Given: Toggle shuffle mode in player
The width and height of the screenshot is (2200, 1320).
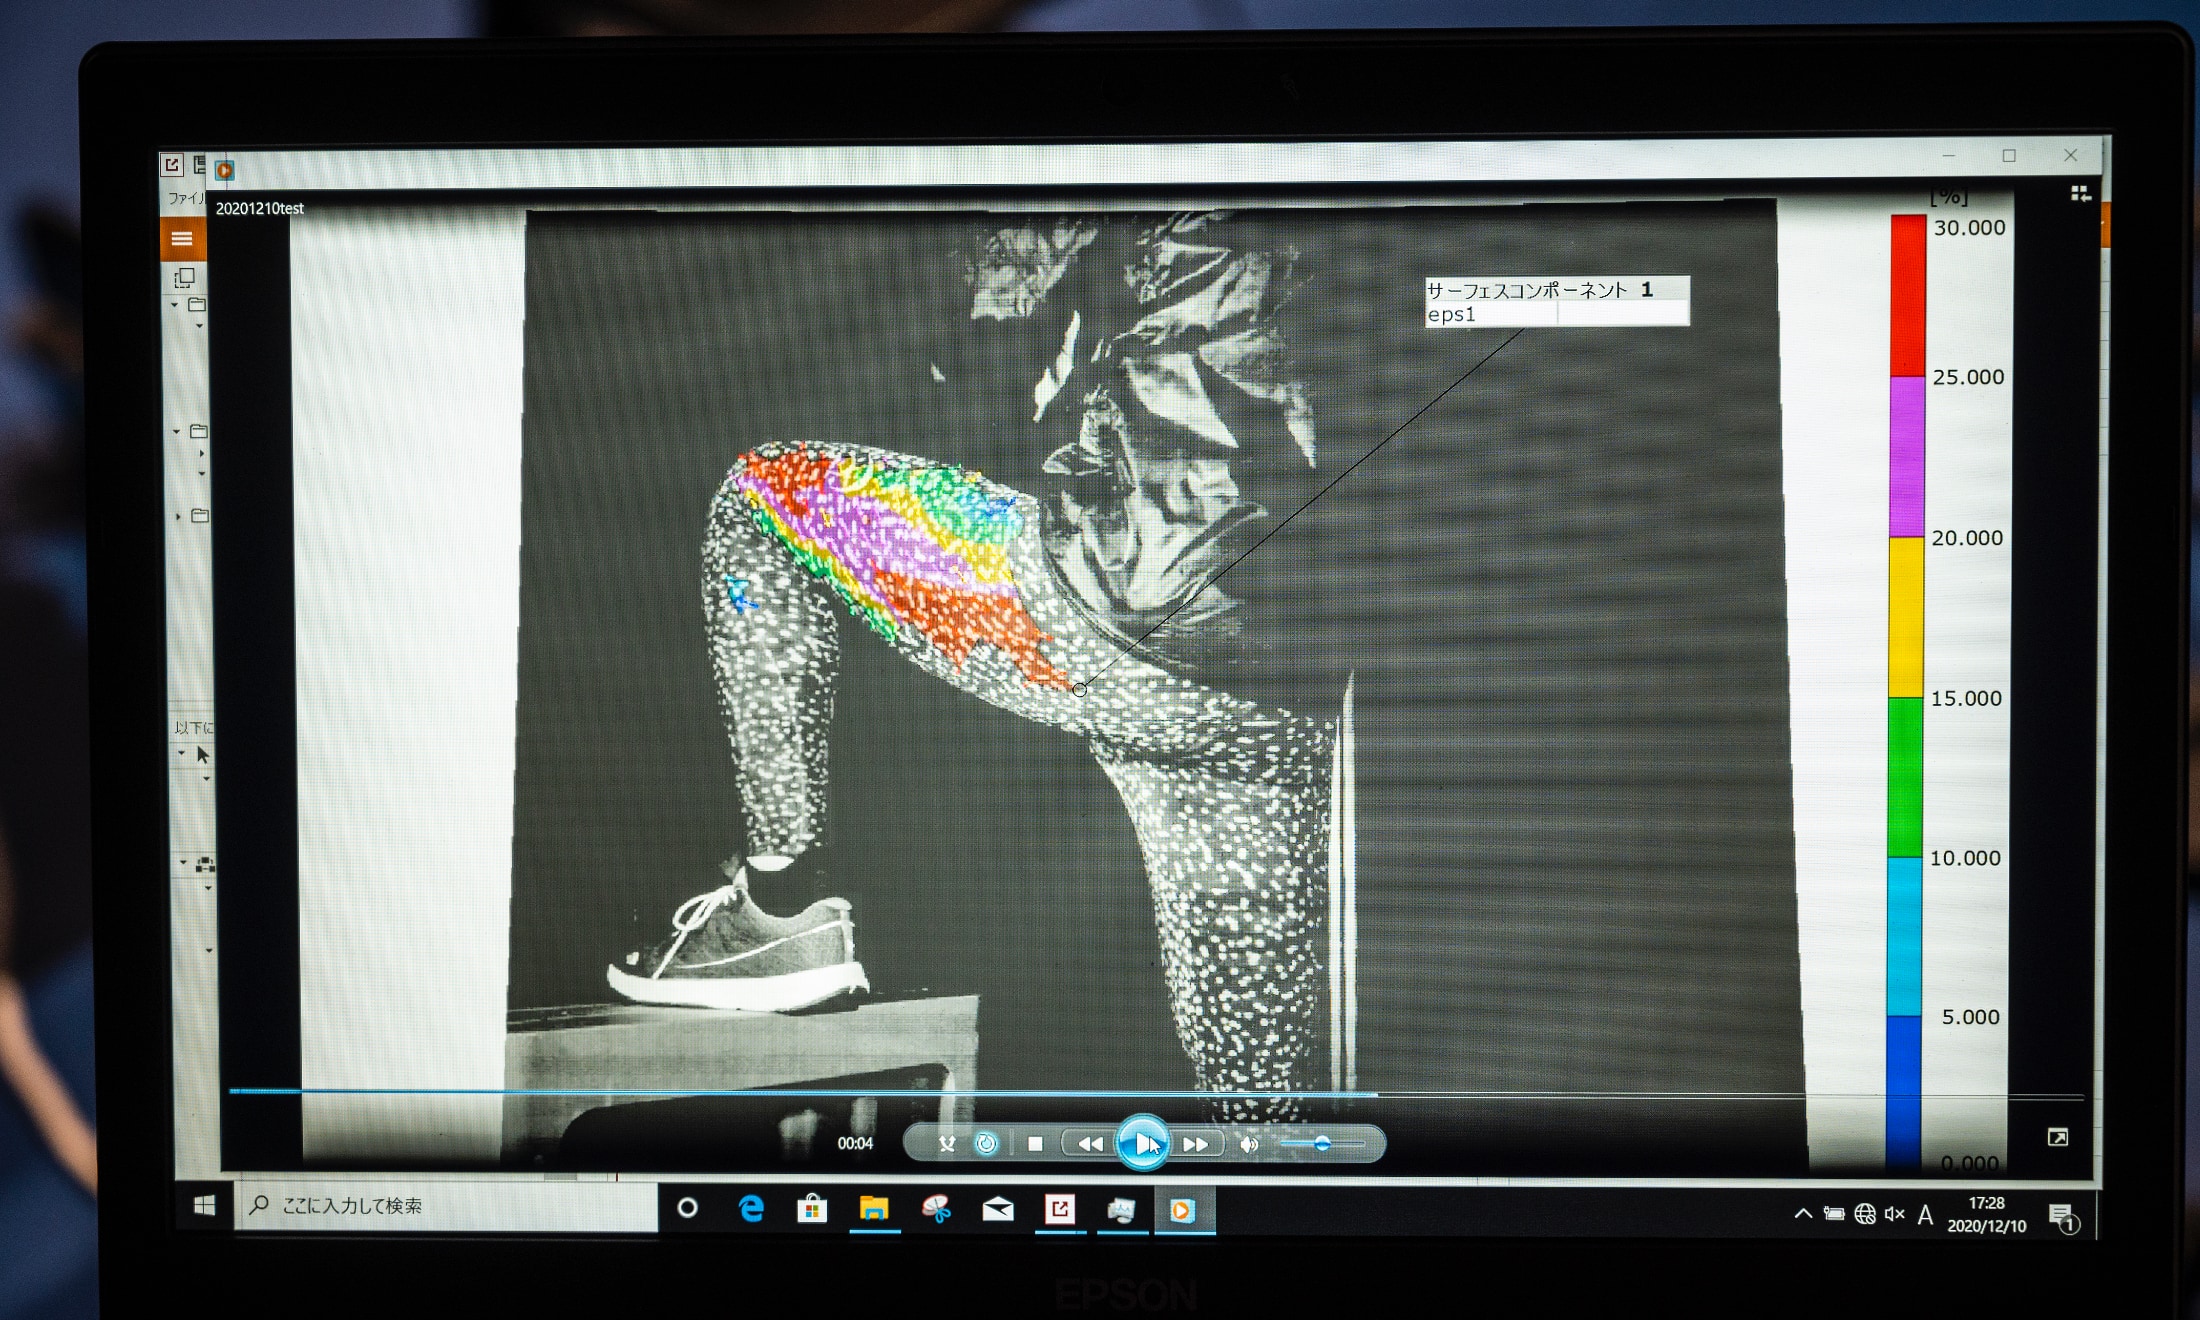Looking at the screenshot, I should click(x=946, y=1143).
